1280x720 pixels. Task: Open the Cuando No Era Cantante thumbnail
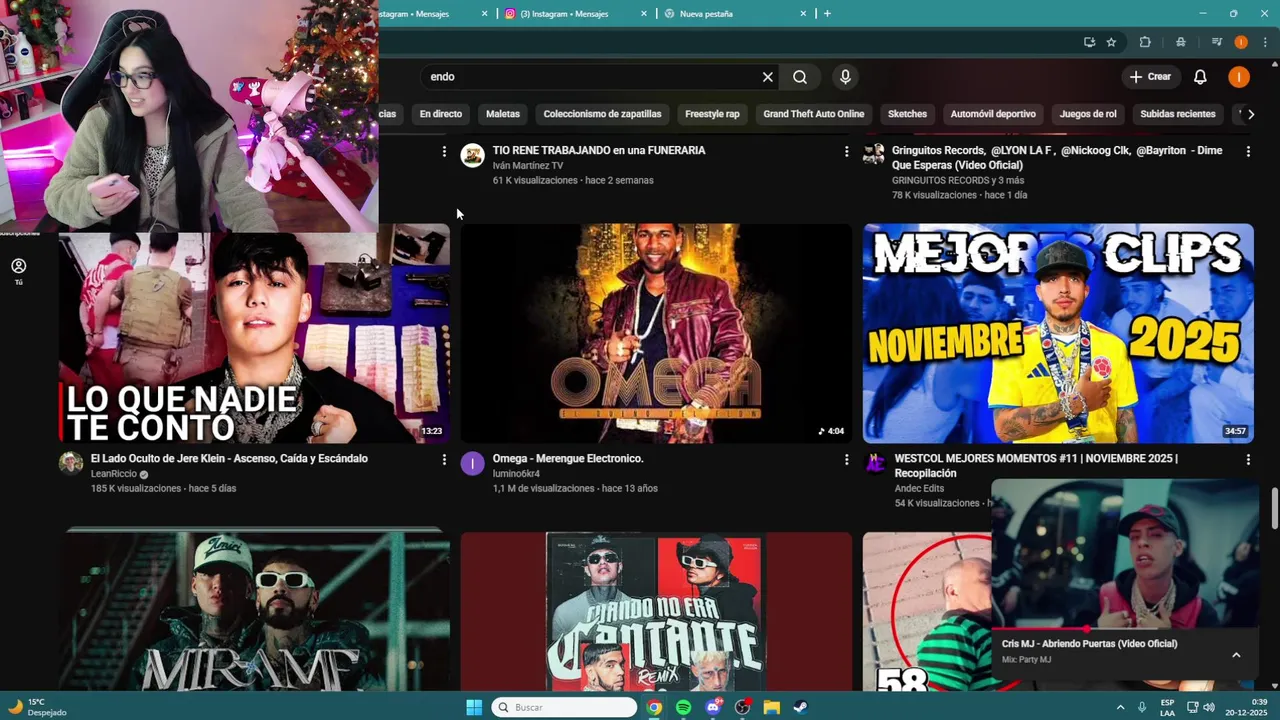656,611
